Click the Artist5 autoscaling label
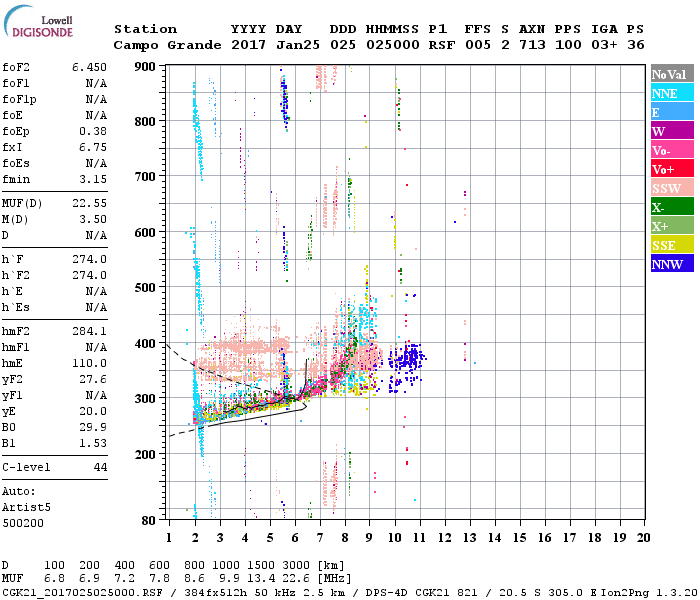 (x=25, y=507)
